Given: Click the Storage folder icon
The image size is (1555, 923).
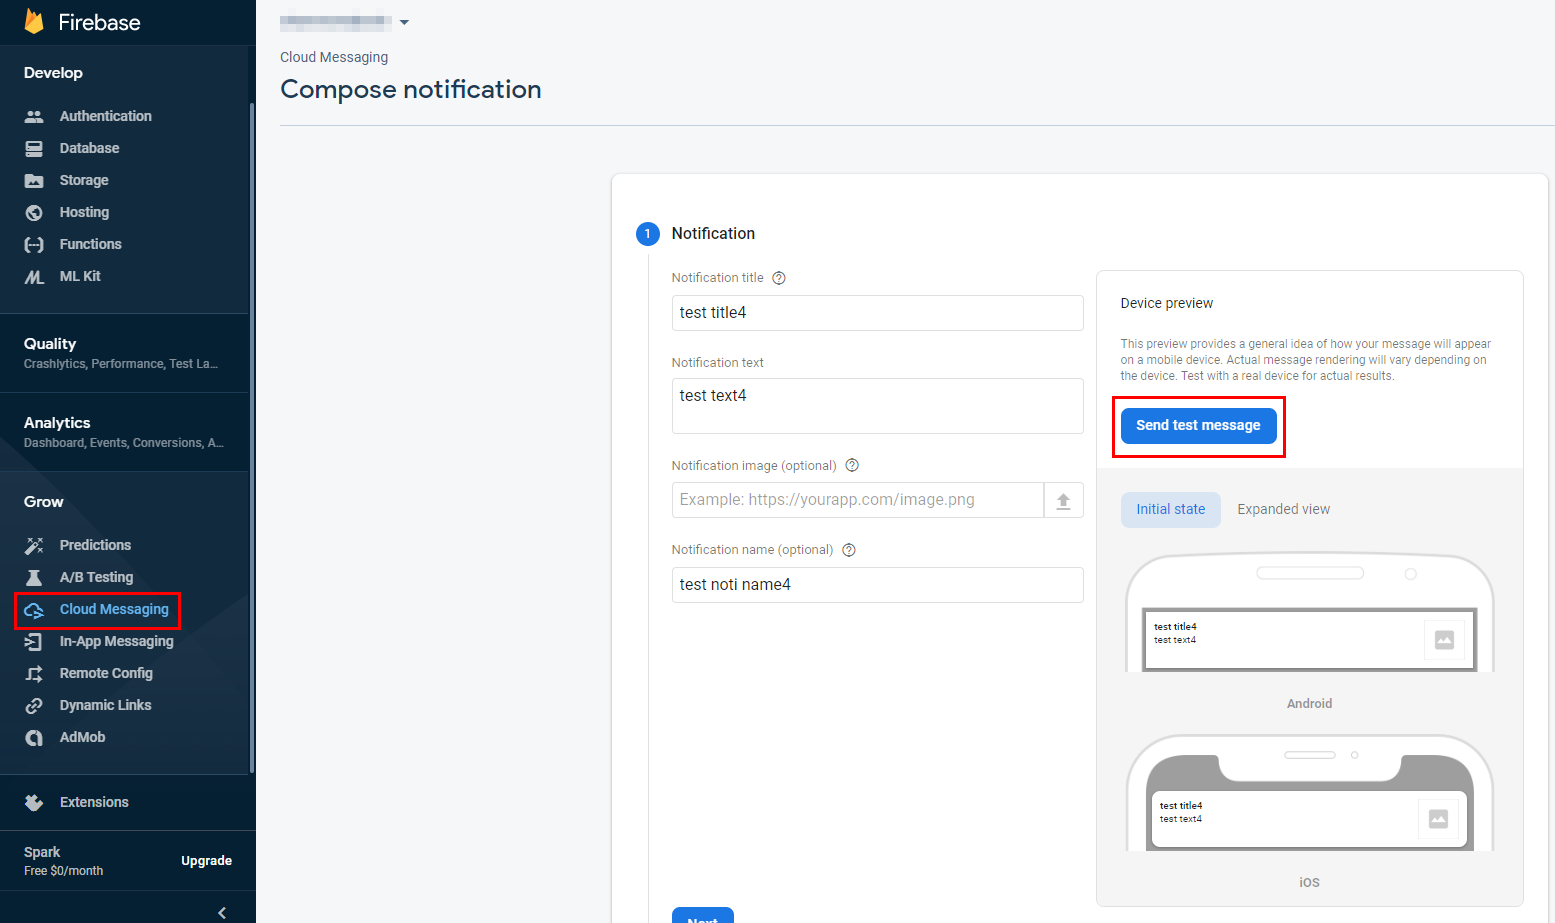Looking at the screenshot, I should 34,180.
